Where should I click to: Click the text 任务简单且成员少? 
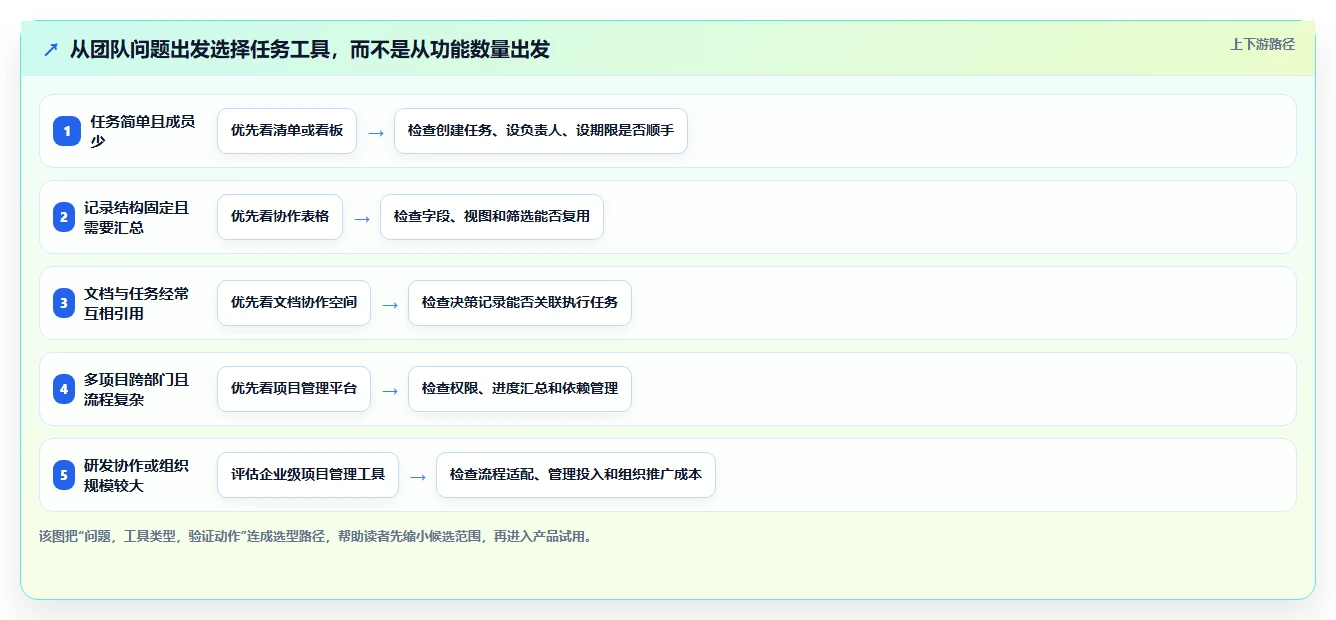pyautogui.click(x=143, y=131)
